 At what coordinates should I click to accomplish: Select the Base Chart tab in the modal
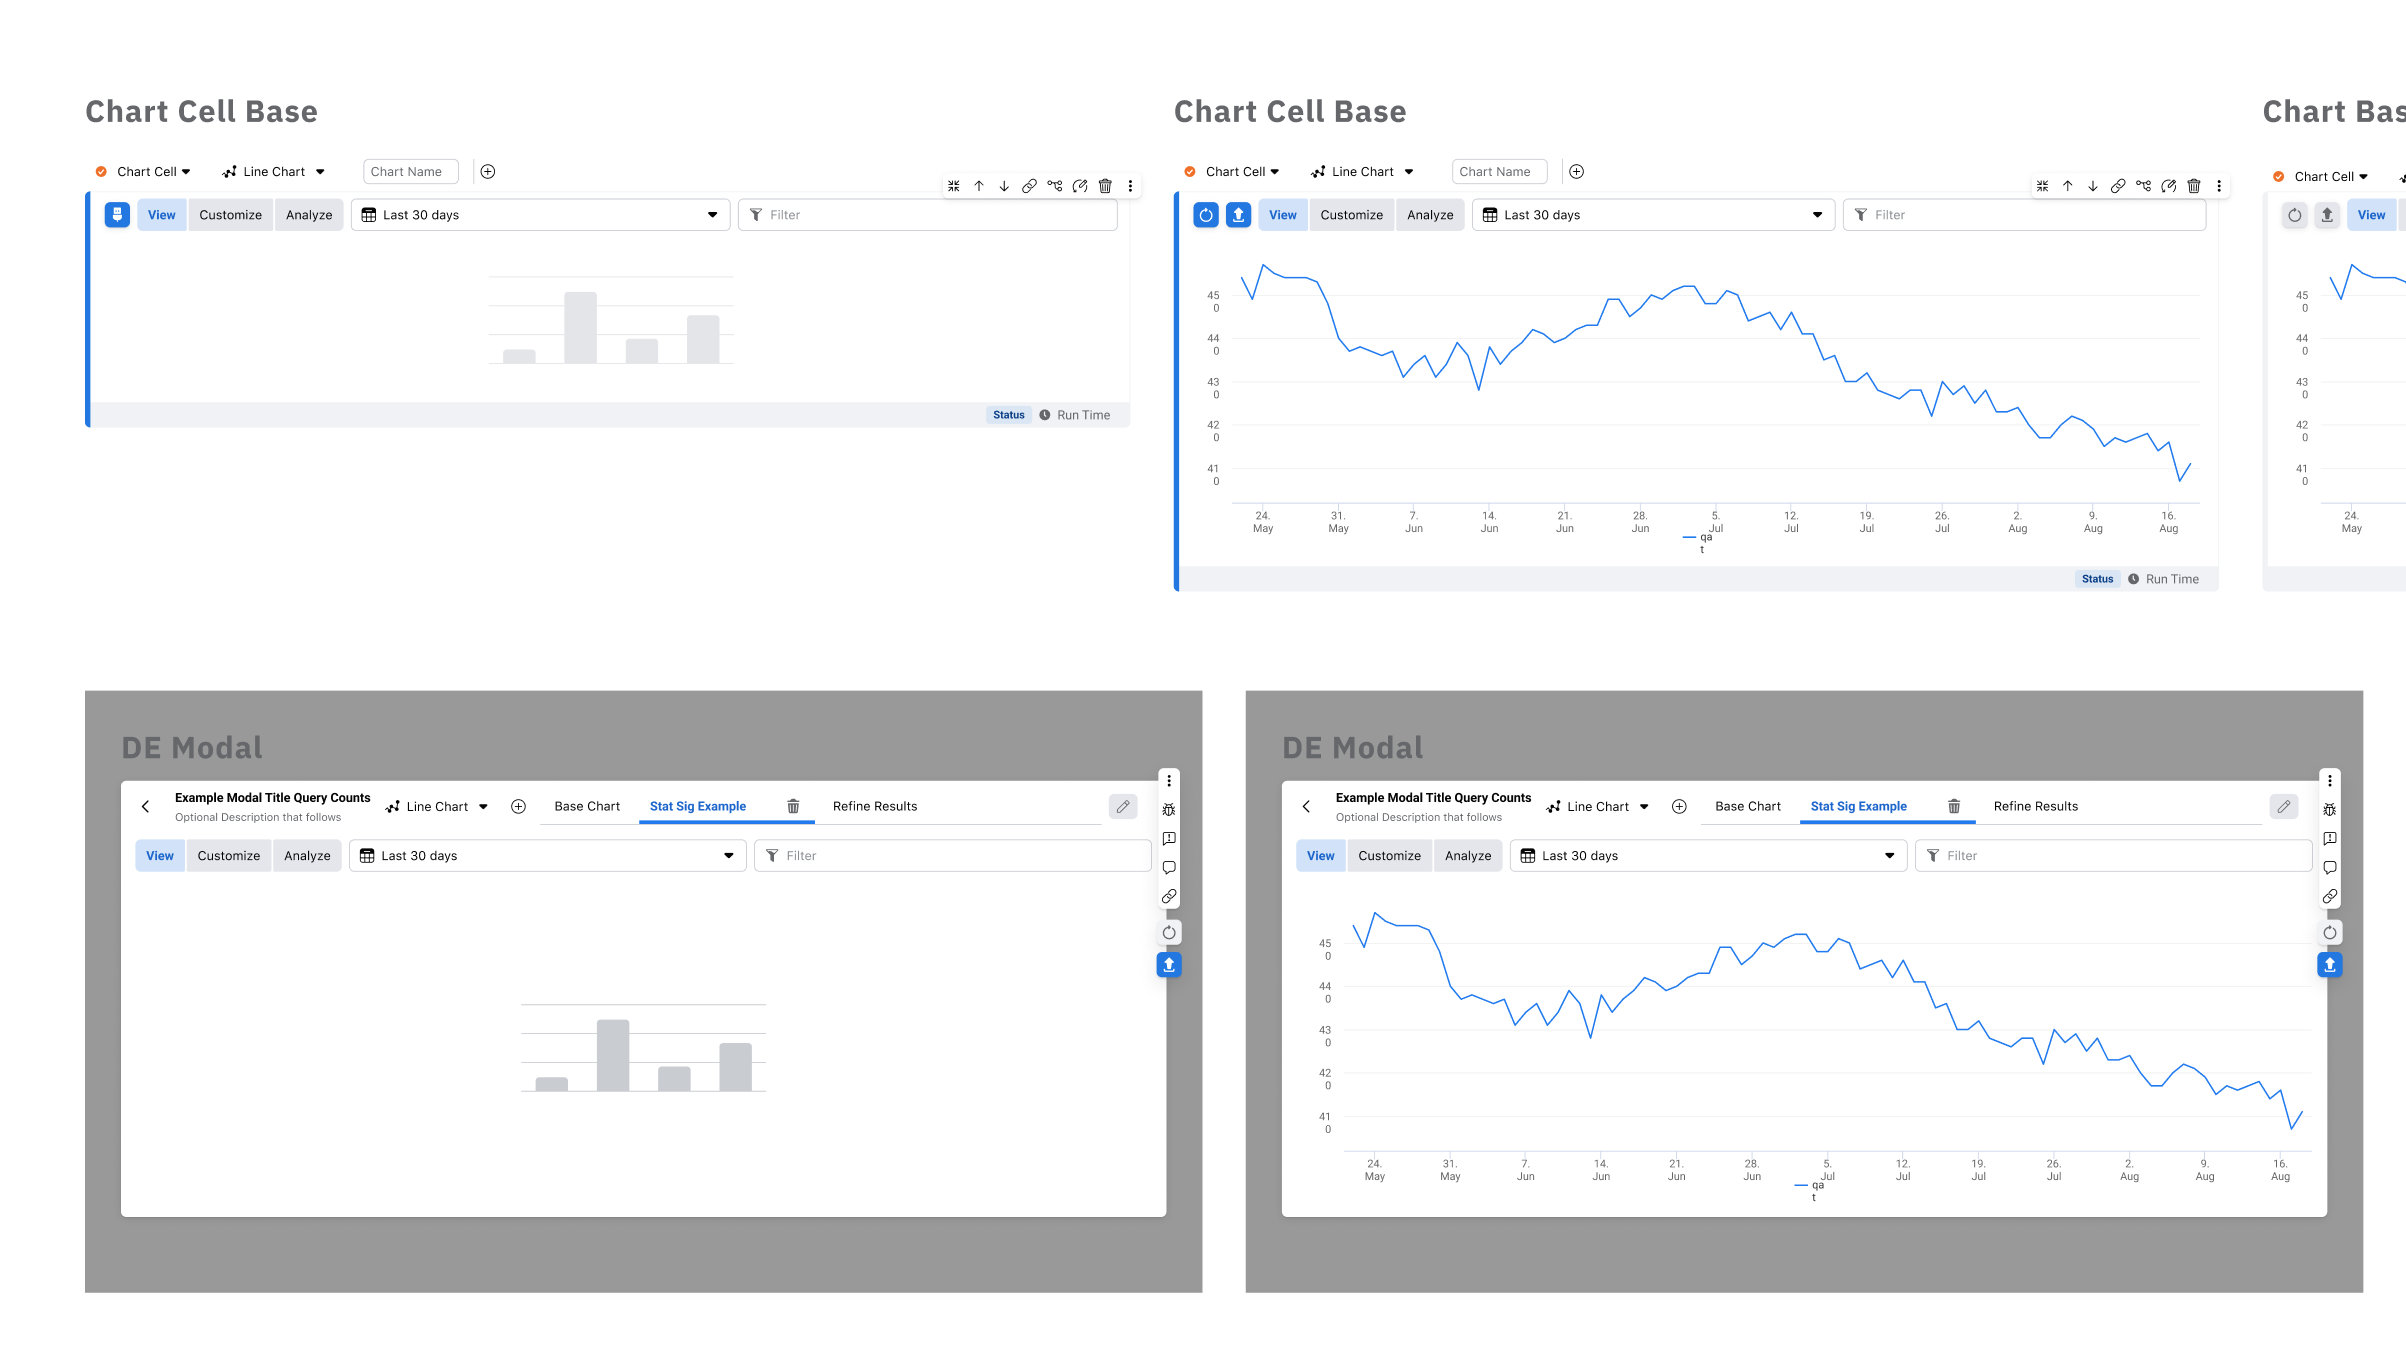587,806
